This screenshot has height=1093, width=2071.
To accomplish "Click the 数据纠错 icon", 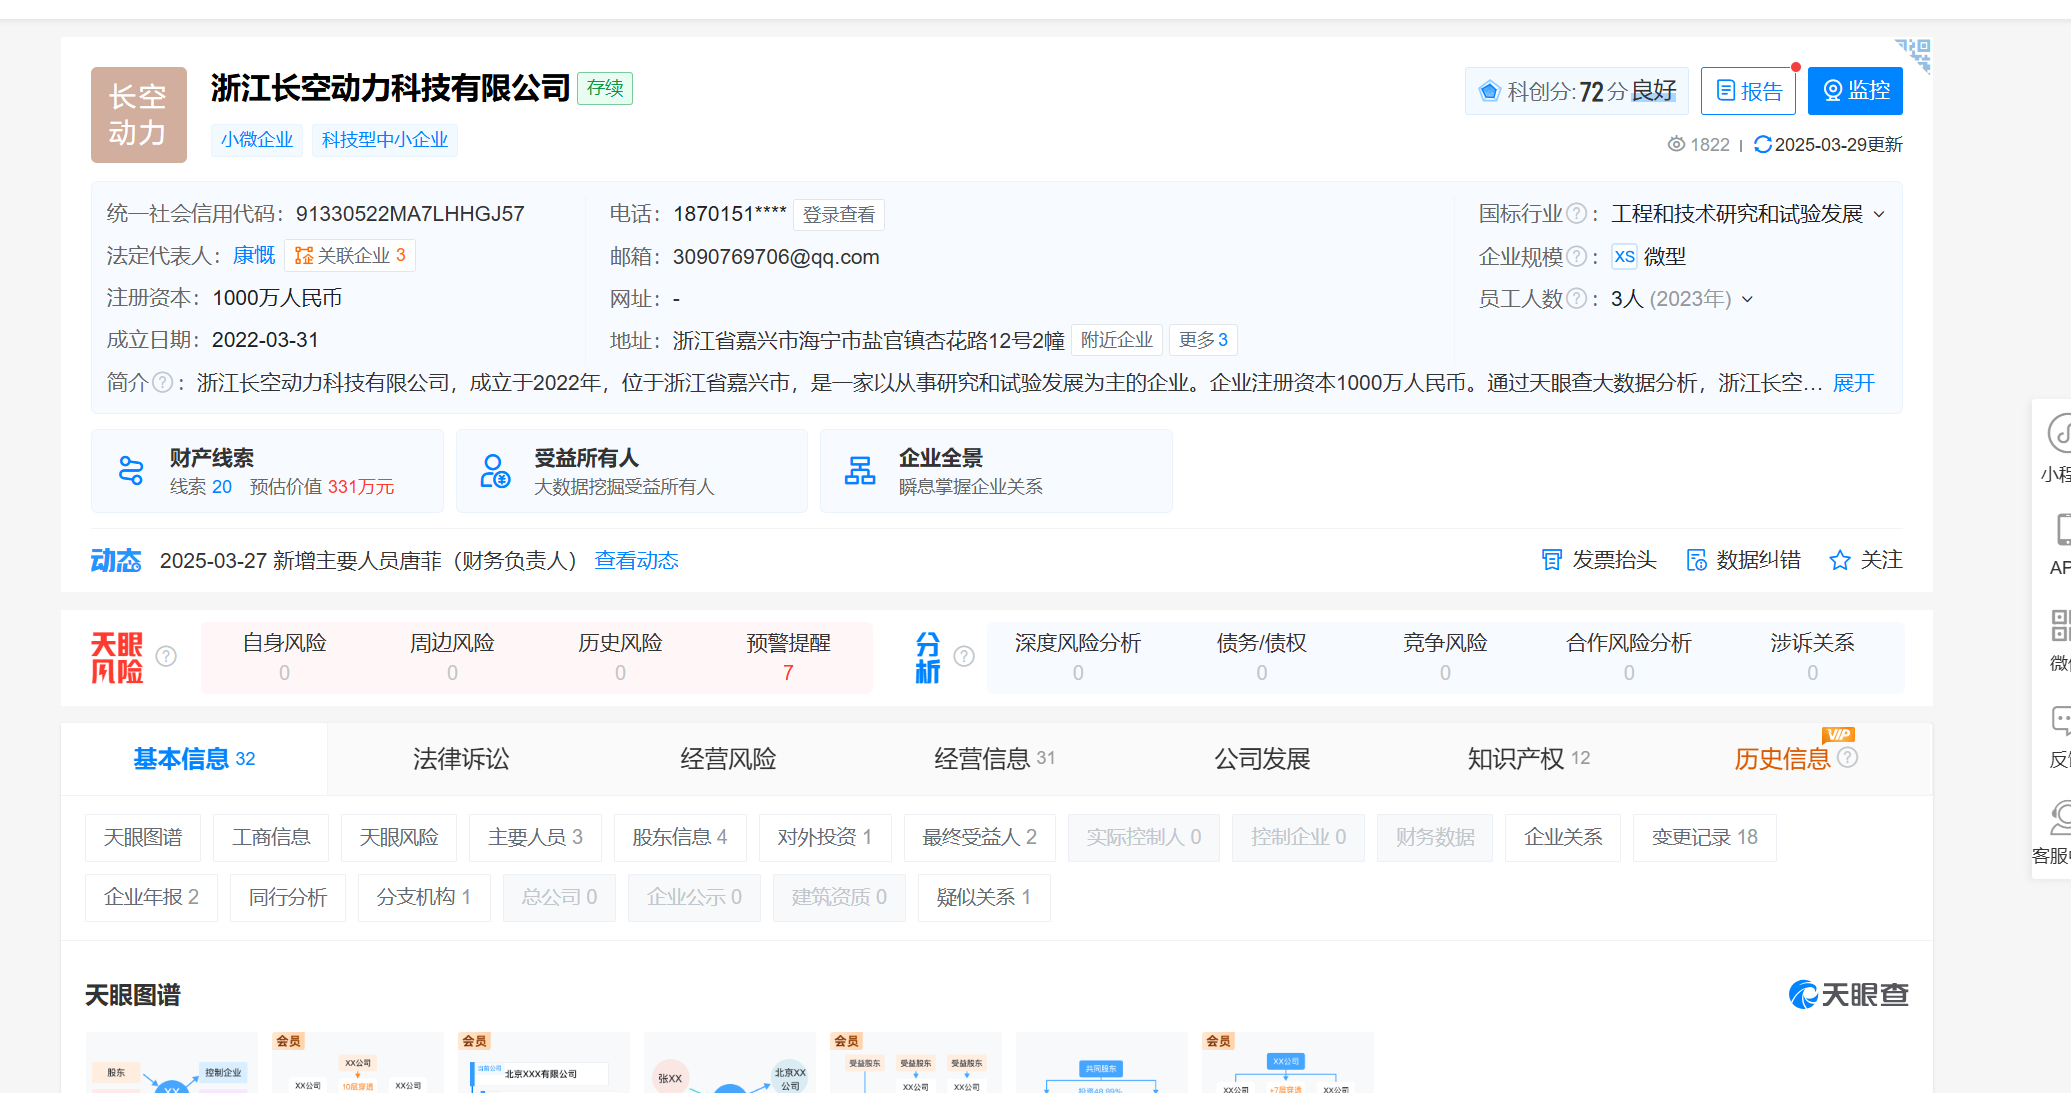I will pyautogui.click(x=1696, y=560).
